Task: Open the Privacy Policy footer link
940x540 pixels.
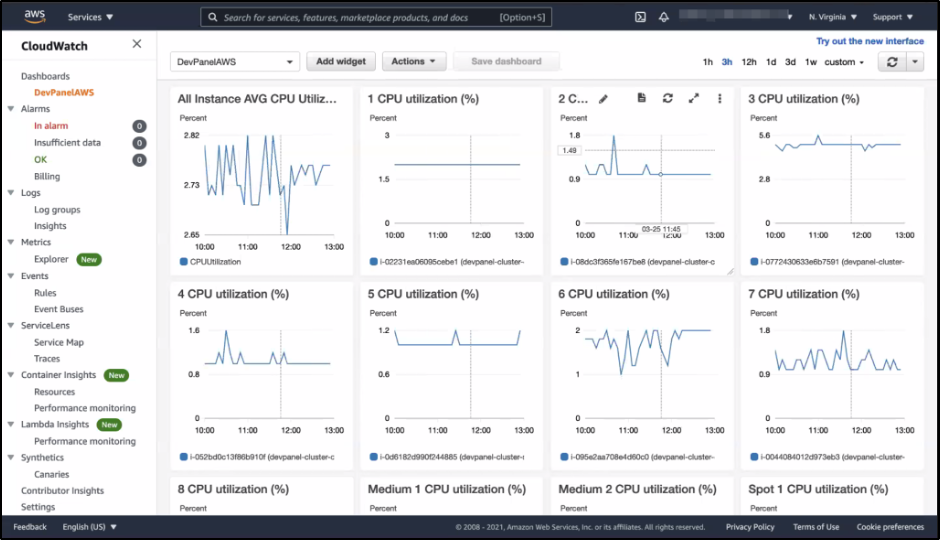Action: [x=750, y=527]
